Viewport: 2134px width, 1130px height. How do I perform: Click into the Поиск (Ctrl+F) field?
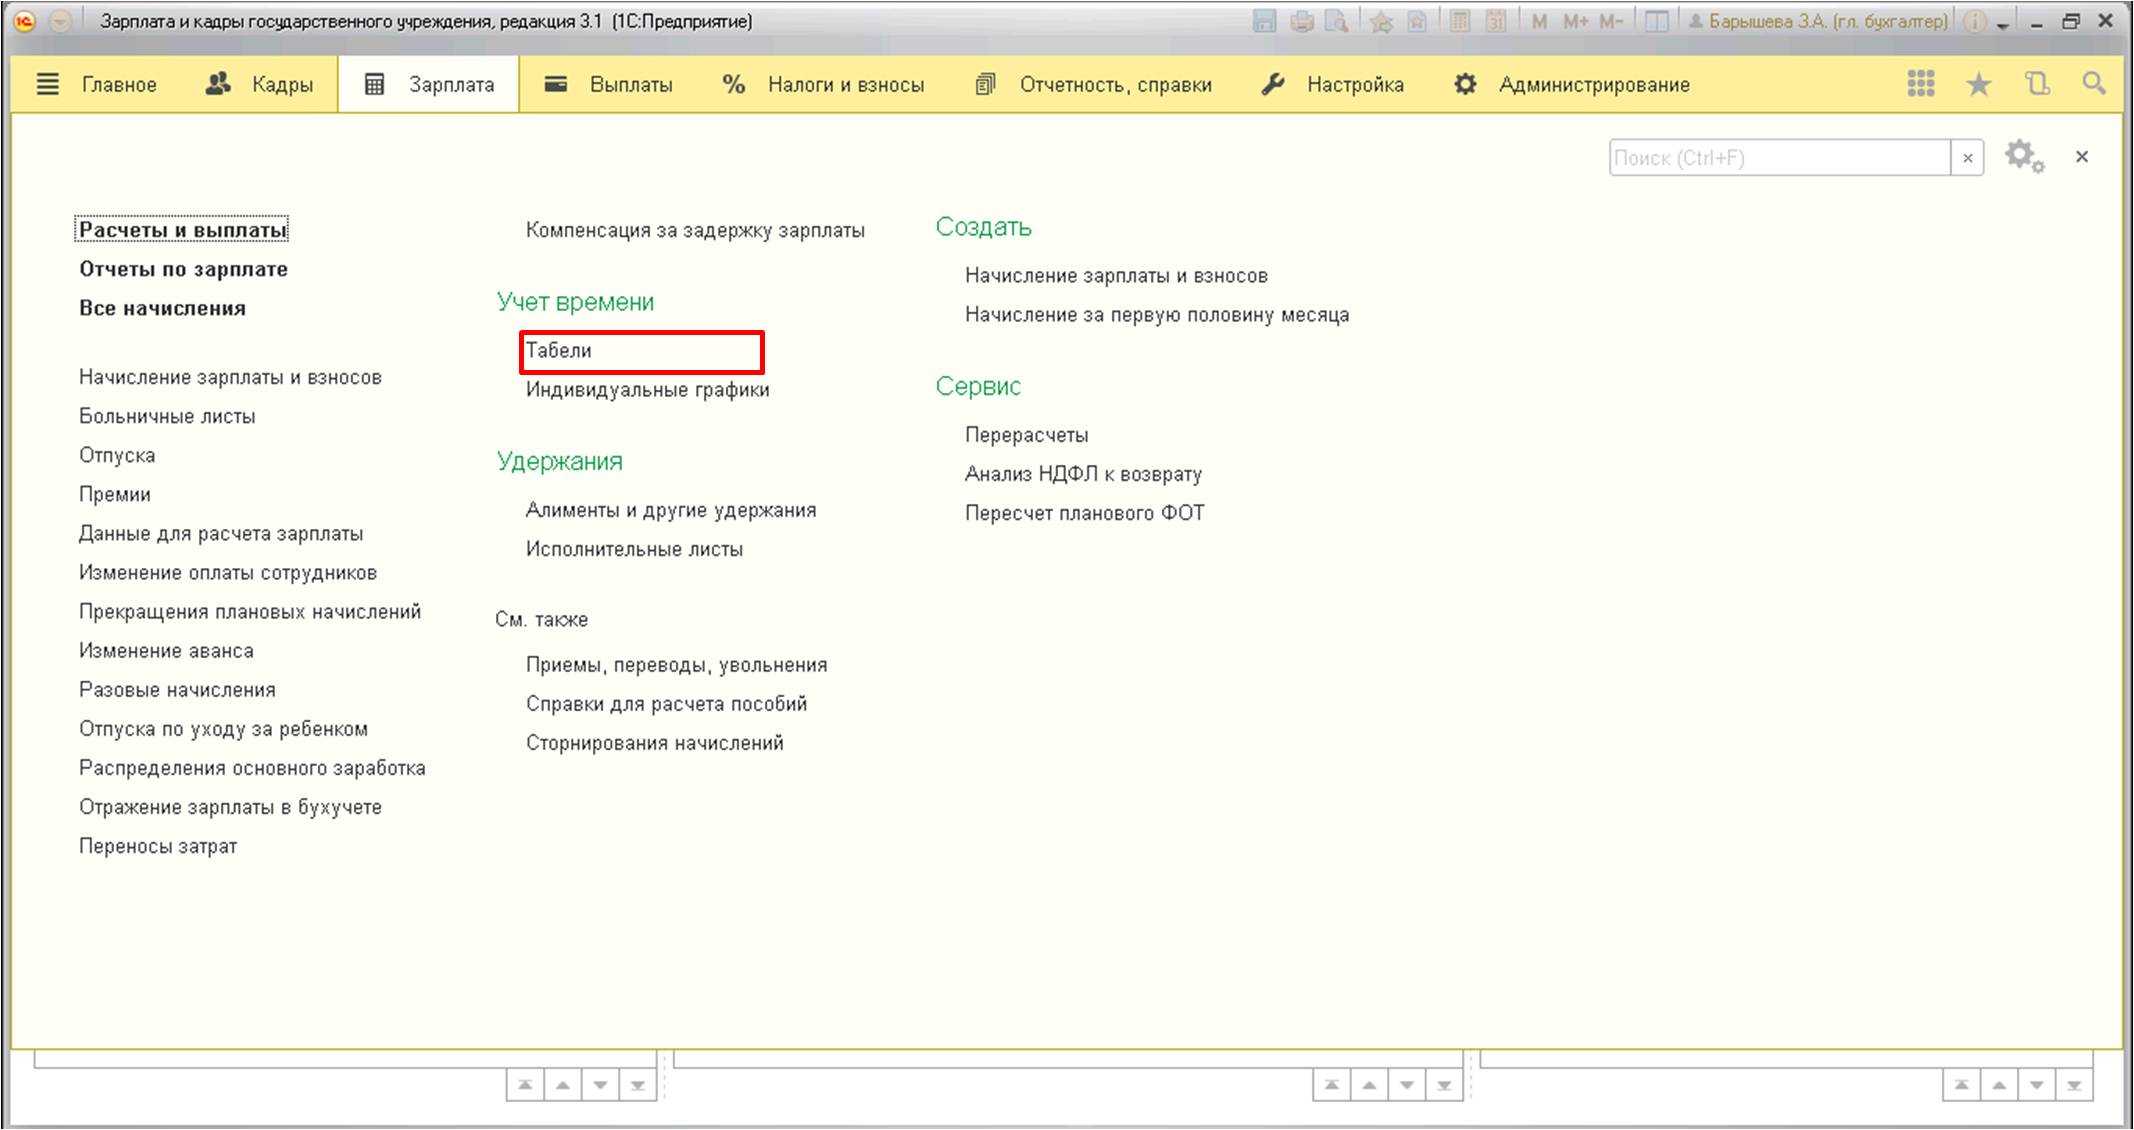click(1780, 158)
